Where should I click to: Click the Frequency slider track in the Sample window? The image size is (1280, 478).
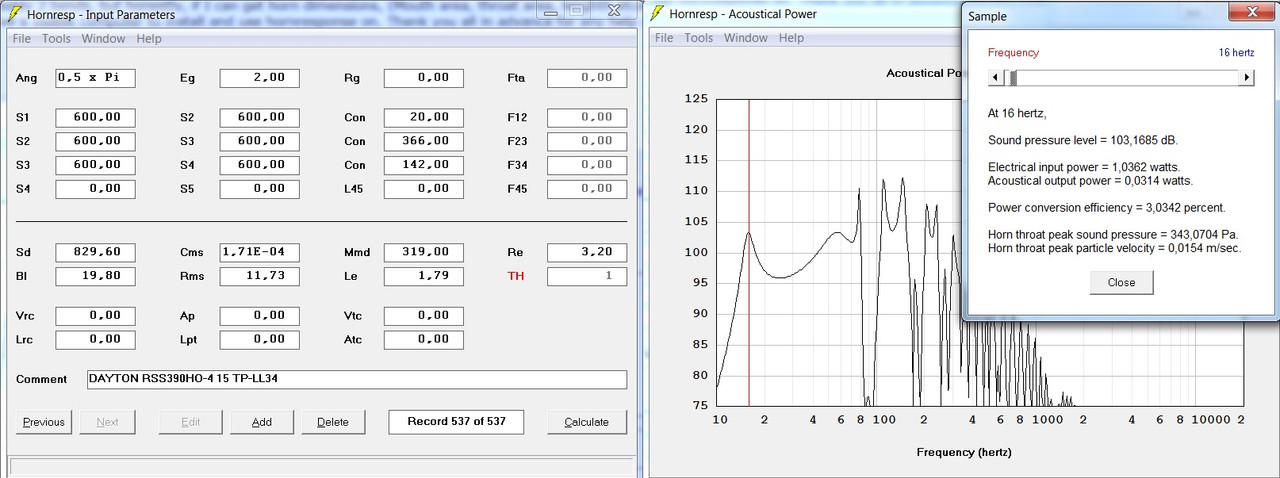point(1120,77)
